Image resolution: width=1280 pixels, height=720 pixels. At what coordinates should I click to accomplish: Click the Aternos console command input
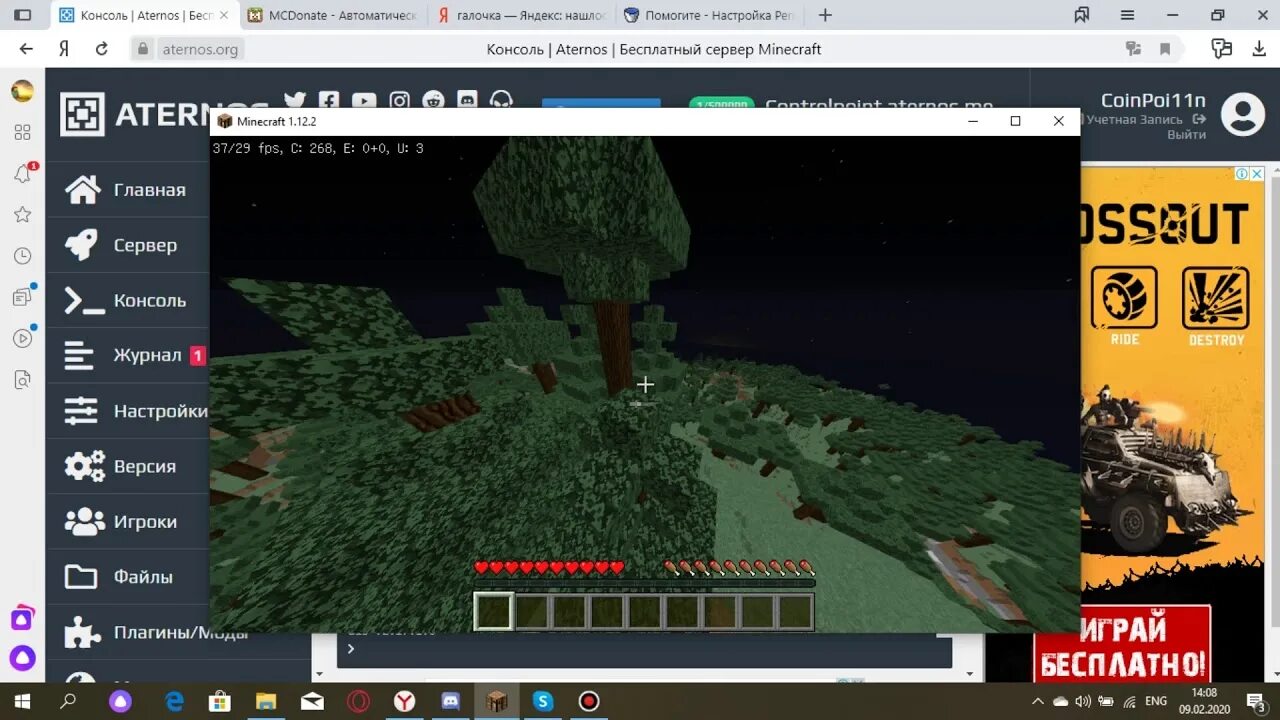tap(645, 650)
